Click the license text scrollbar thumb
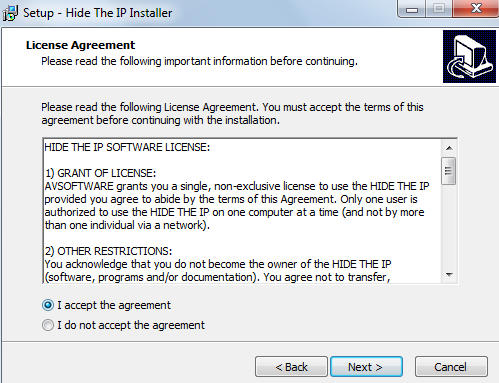 [449, 171]
